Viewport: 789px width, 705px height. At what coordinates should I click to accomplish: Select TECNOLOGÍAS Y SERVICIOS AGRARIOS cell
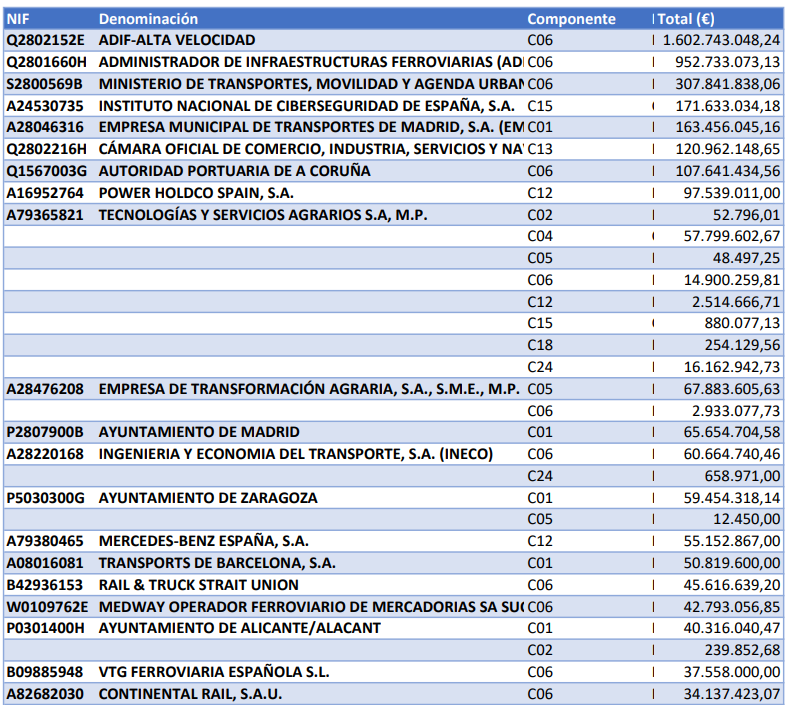coord(263,215)
